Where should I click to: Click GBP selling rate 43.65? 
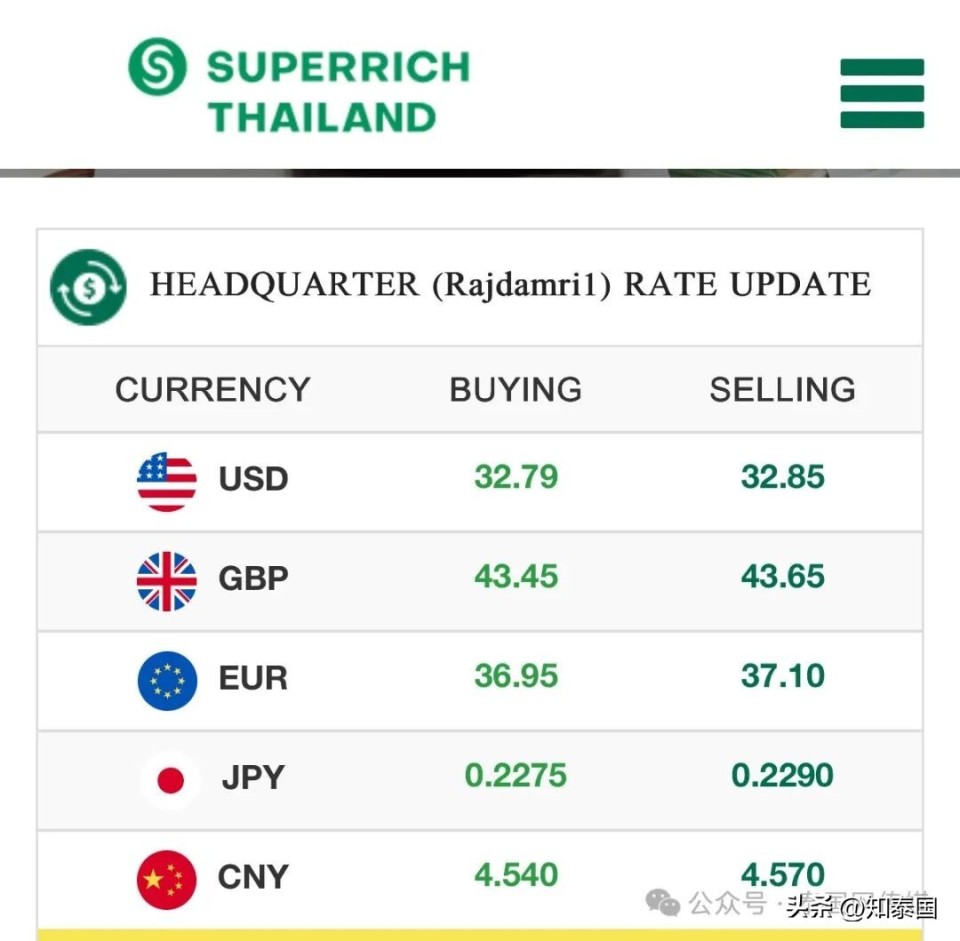coord(782,576)
